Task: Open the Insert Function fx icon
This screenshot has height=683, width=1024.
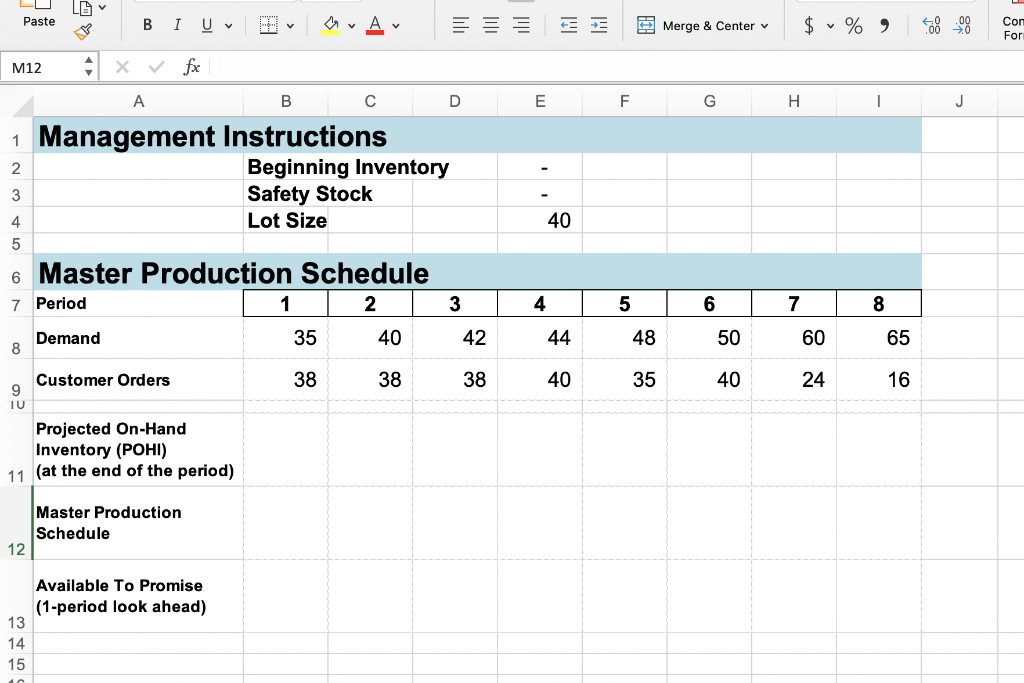Action: click(191, 67)
